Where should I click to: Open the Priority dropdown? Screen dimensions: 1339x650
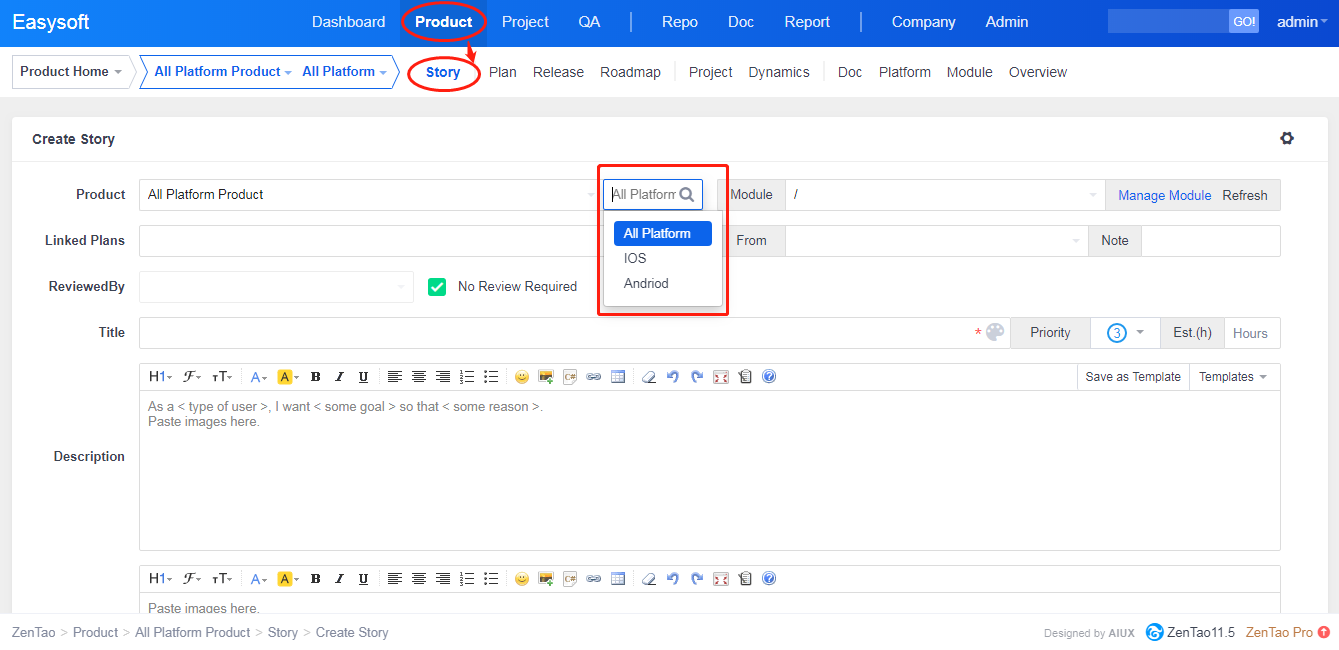tap(1125, 333)
